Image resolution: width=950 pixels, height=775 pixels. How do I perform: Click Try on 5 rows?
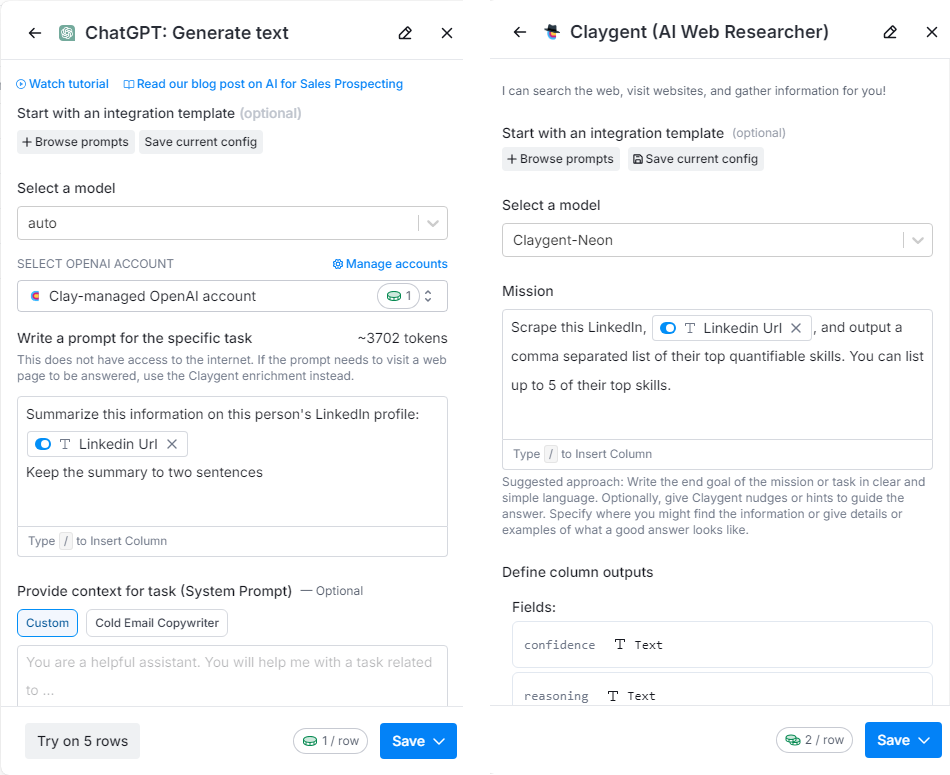[x=82, y=740]
